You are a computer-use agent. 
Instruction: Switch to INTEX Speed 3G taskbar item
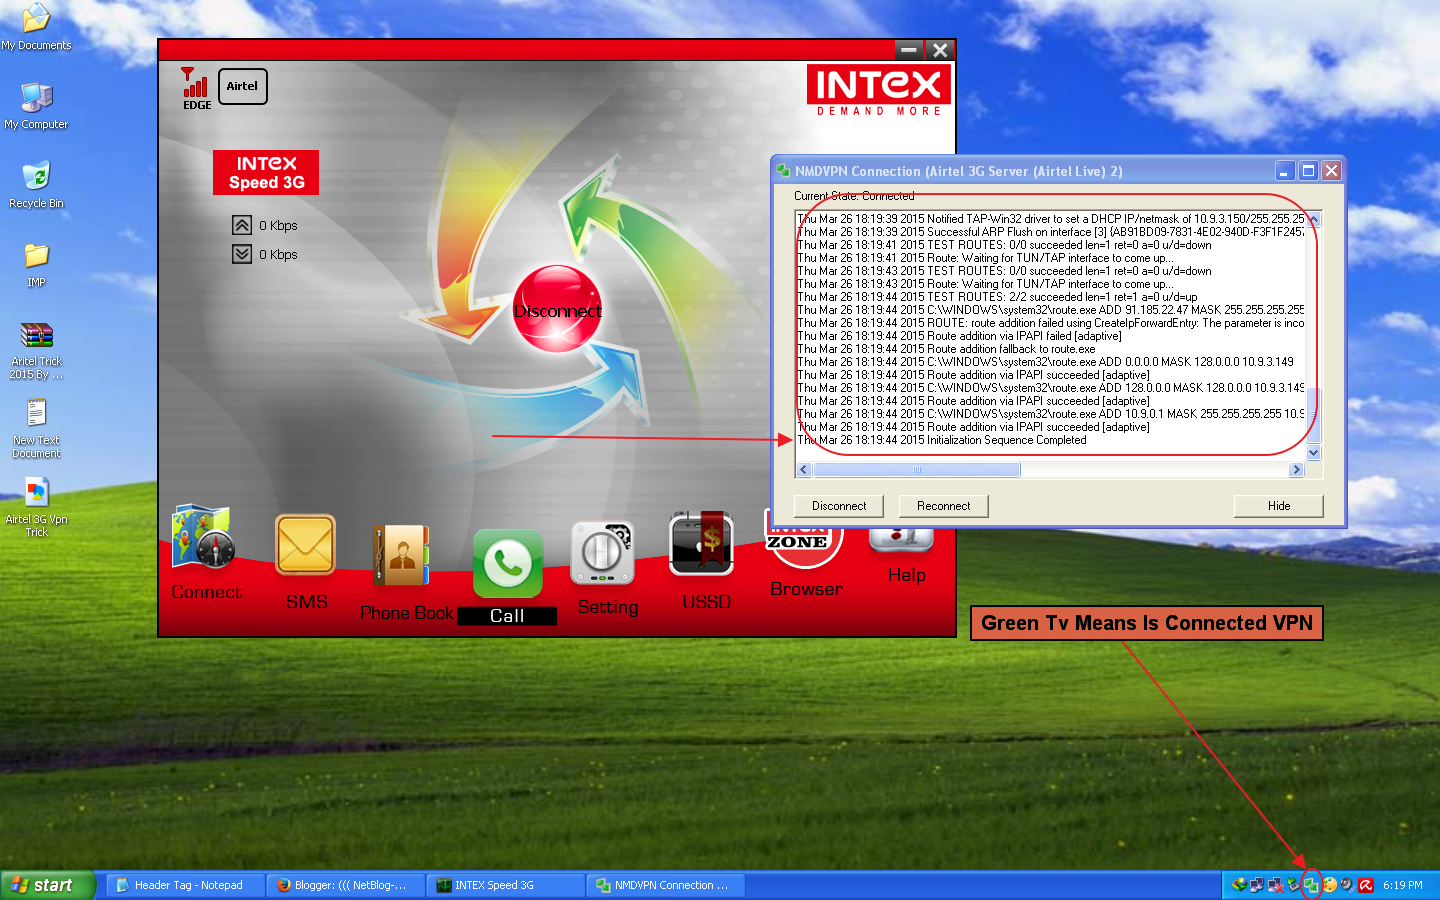506,885
